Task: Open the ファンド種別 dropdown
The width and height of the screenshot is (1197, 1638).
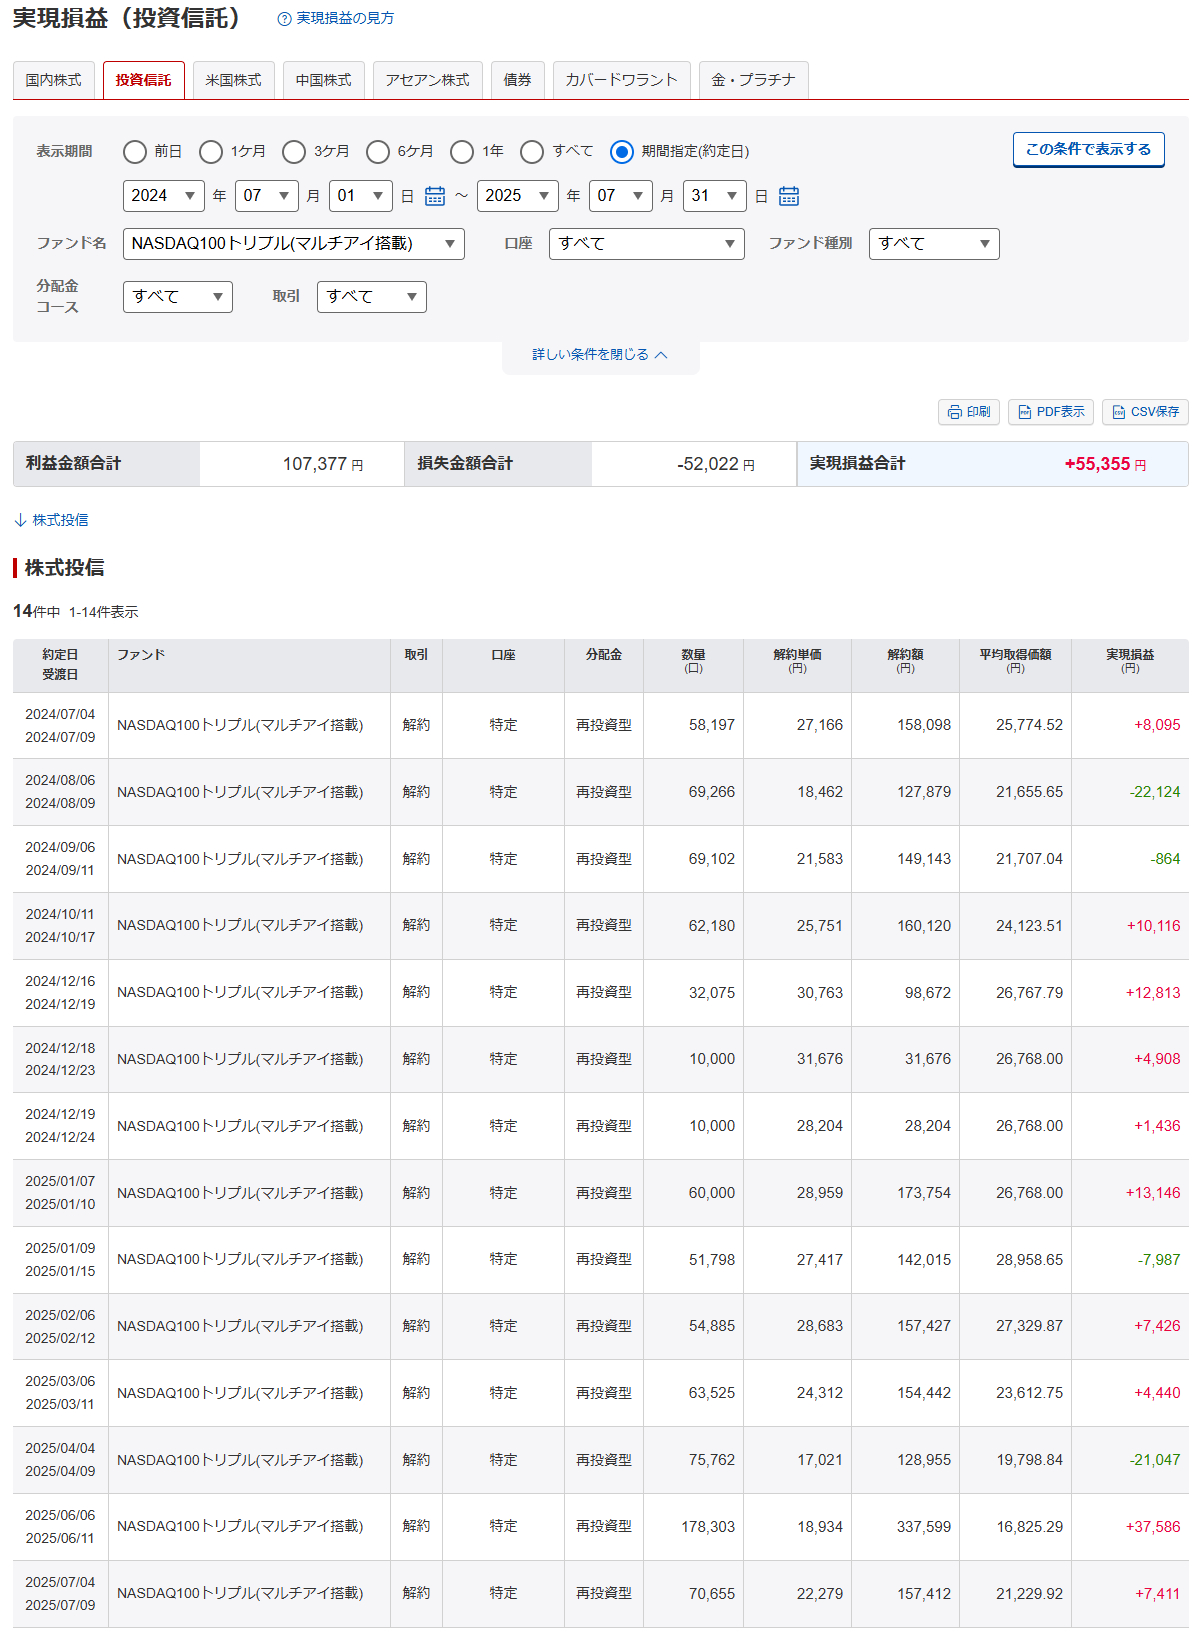Action: click(934, 244)
